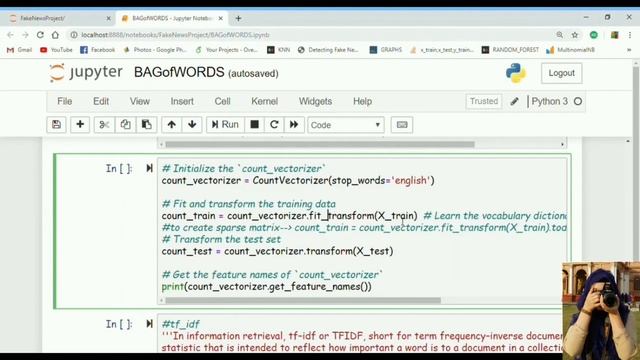The height and width of the screenshot is (360, 640).
Task: Go to browser home page
Action: pyautogui.click(x=55, y=35)
